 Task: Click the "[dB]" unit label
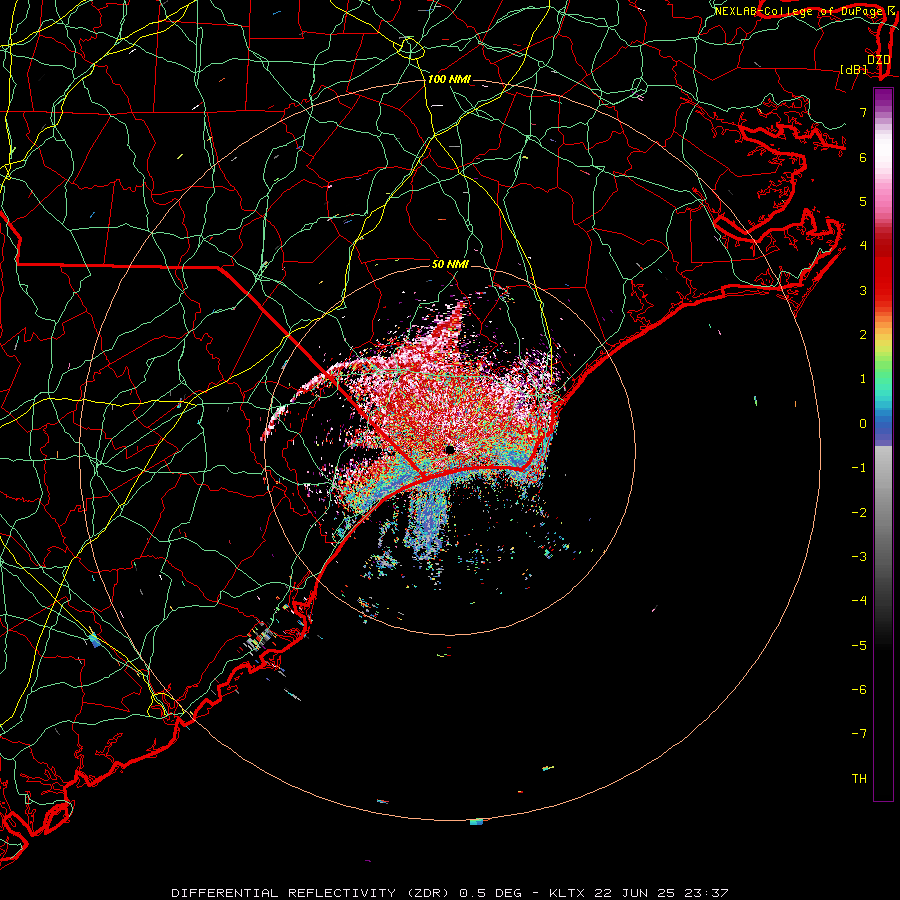point(854,69)
